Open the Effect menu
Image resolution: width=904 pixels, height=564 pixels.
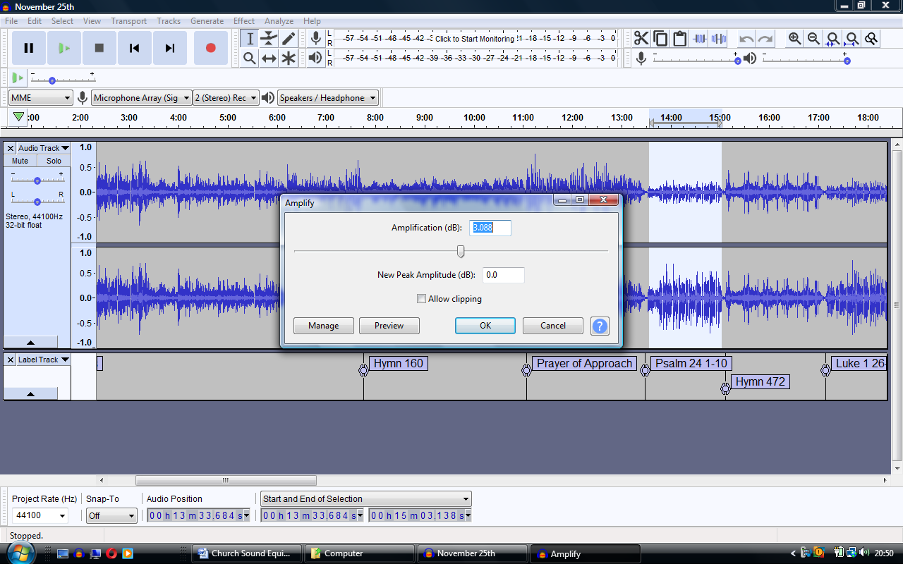coord(244,21)
